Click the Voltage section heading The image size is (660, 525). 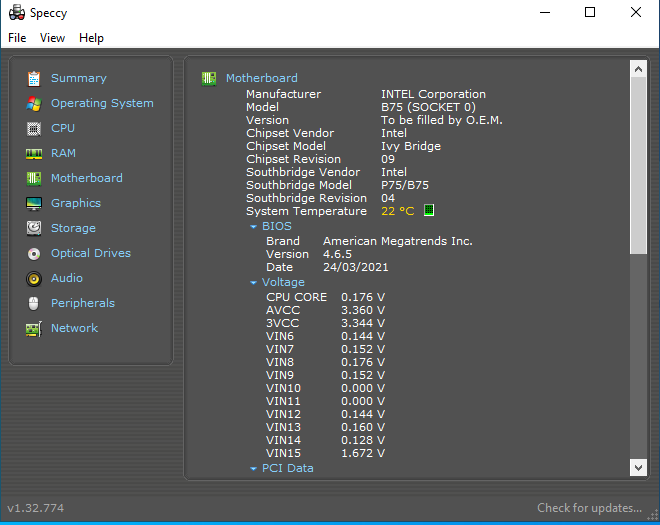(x=283, y=282)
